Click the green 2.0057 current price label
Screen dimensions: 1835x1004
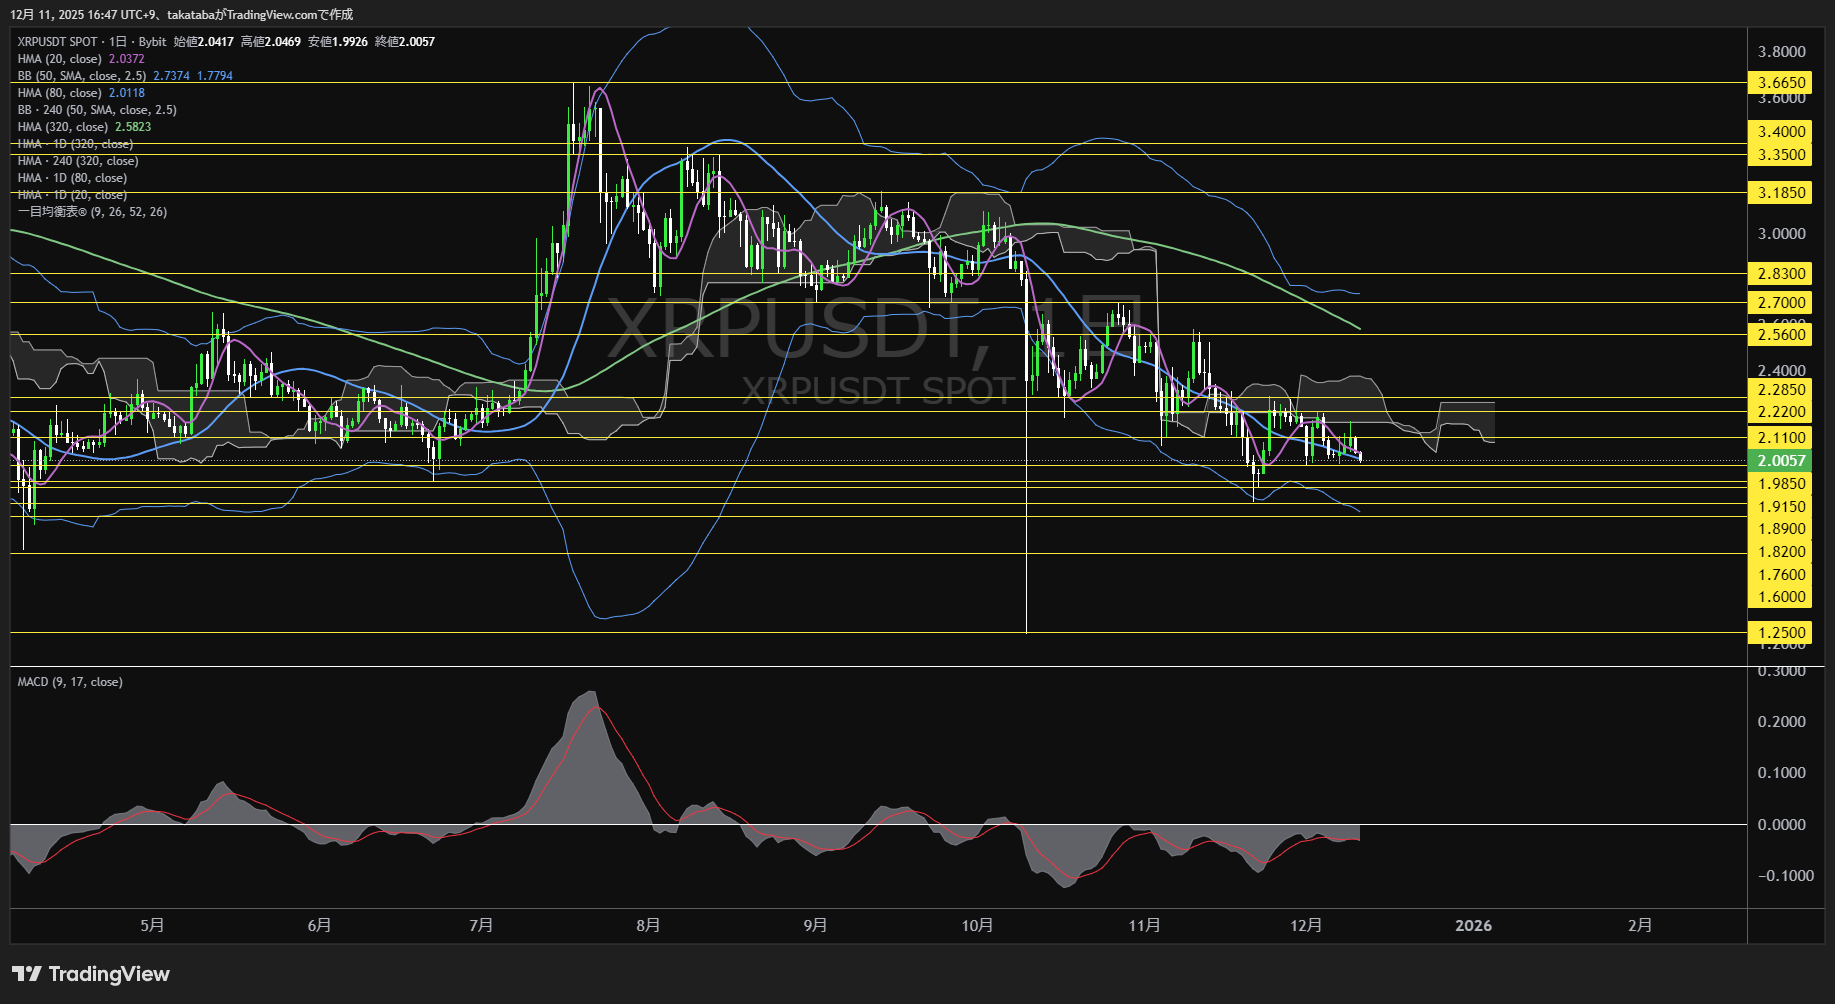tap(1783, 461)
